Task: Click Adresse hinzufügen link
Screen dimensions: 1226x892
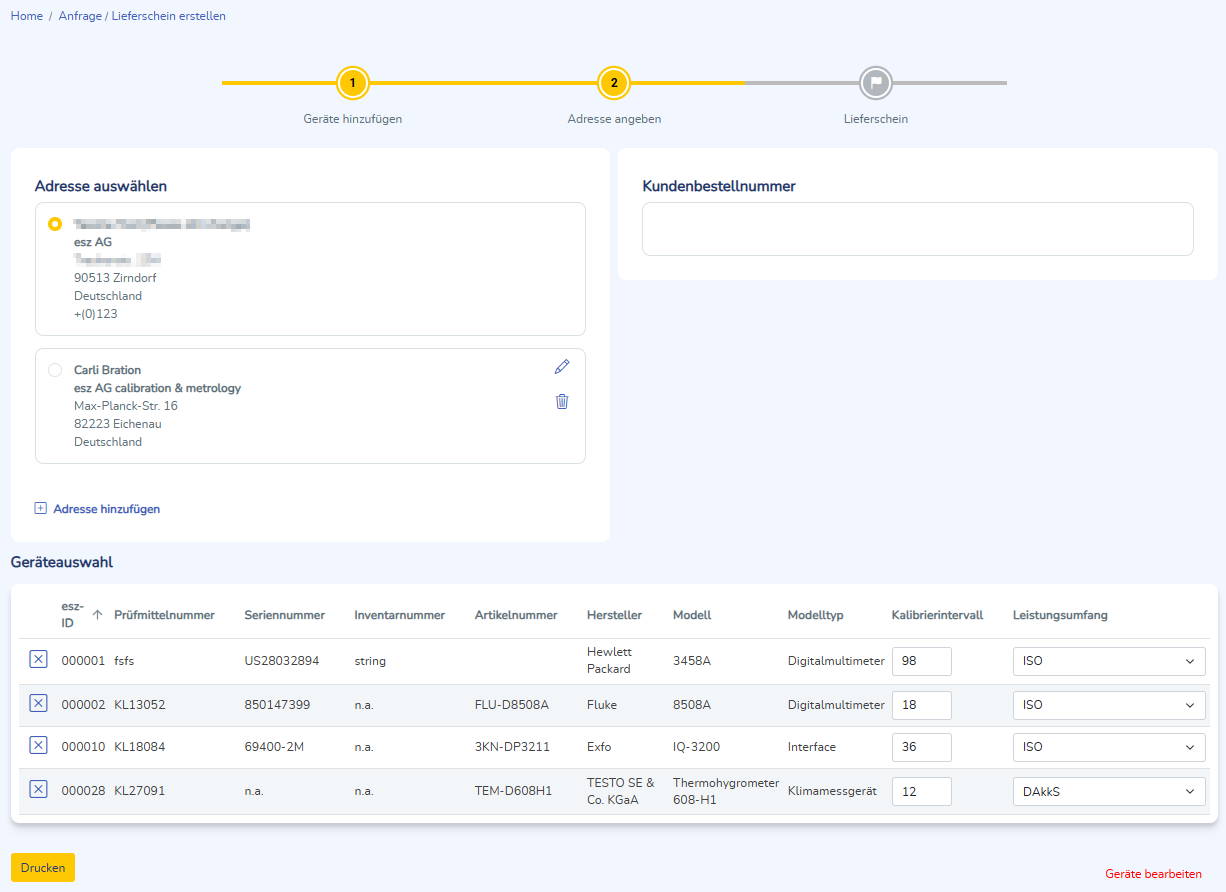Action: pyautogui.click(x=106, y=509)
